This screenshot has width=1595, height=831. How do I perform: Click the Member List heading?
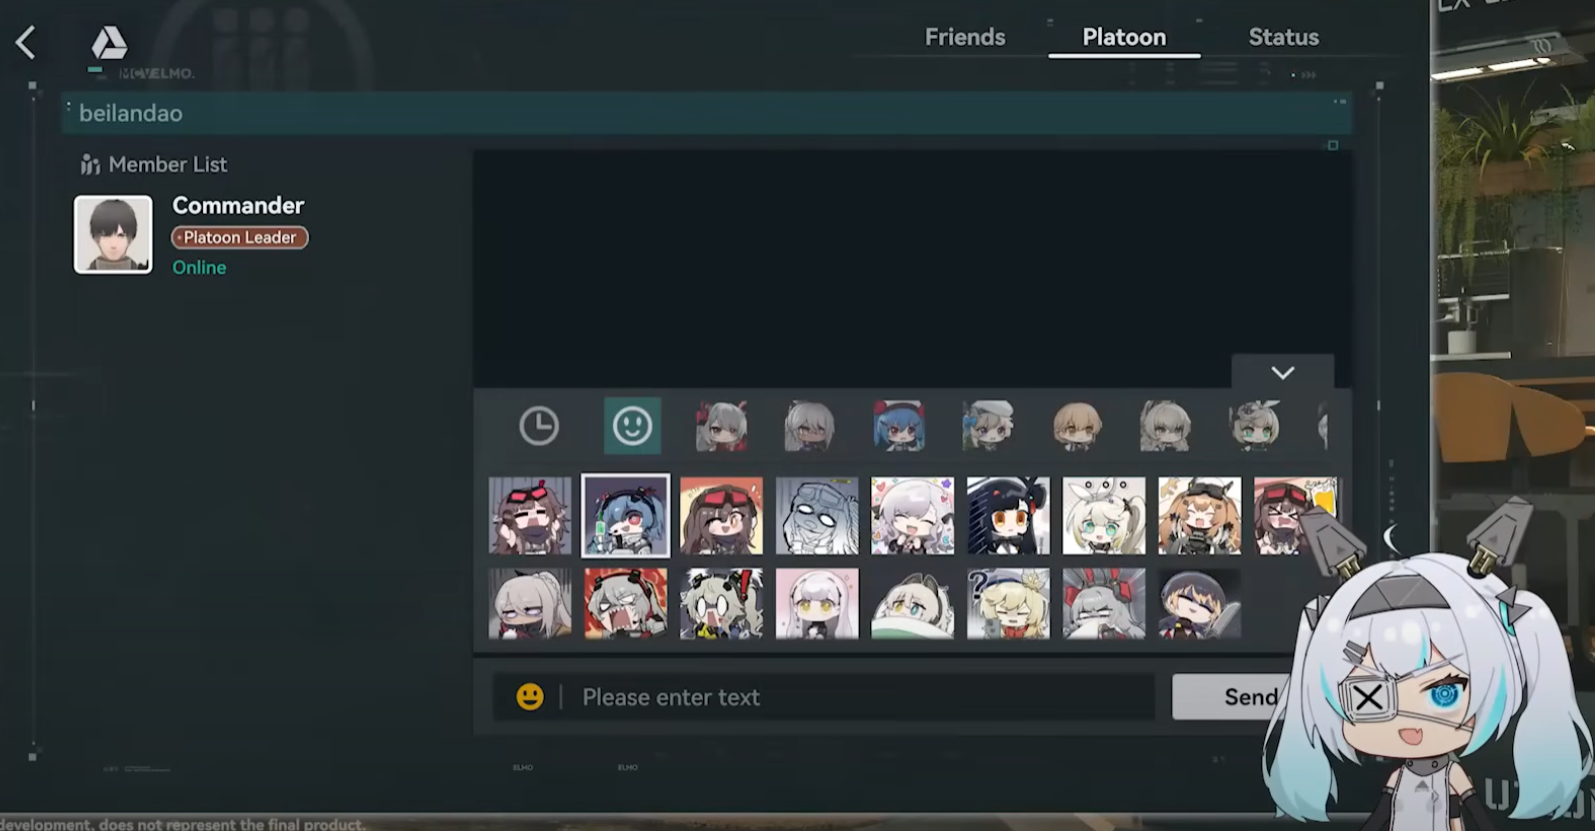(x=154, y=164)
